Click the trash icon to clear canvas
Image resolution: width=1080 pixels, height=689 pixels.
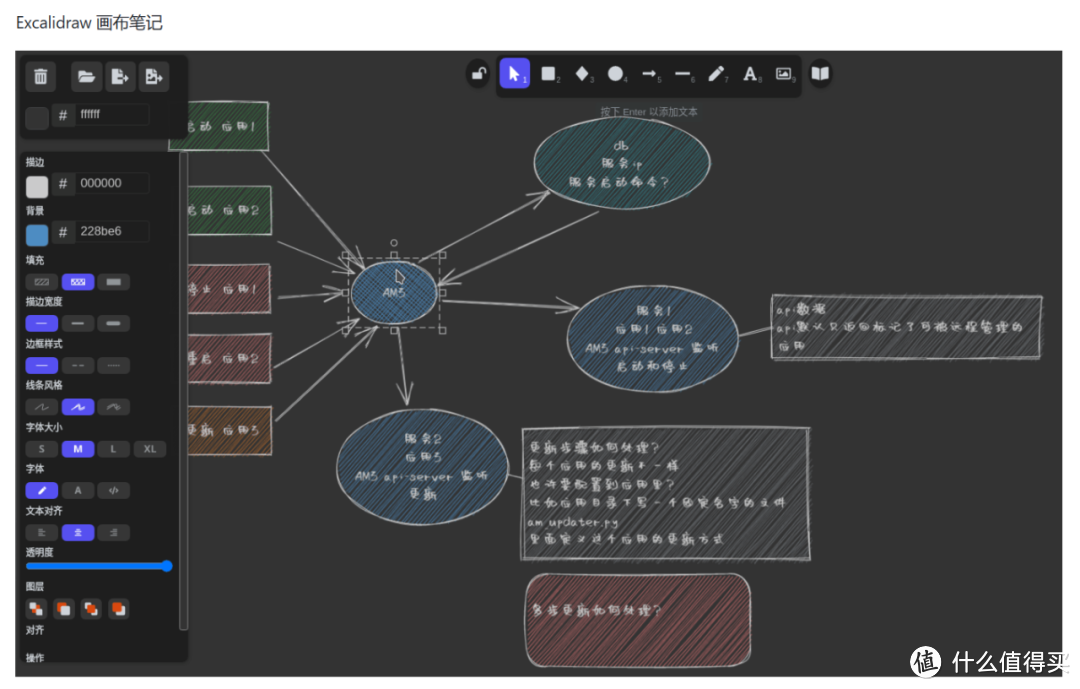[40, 76]
